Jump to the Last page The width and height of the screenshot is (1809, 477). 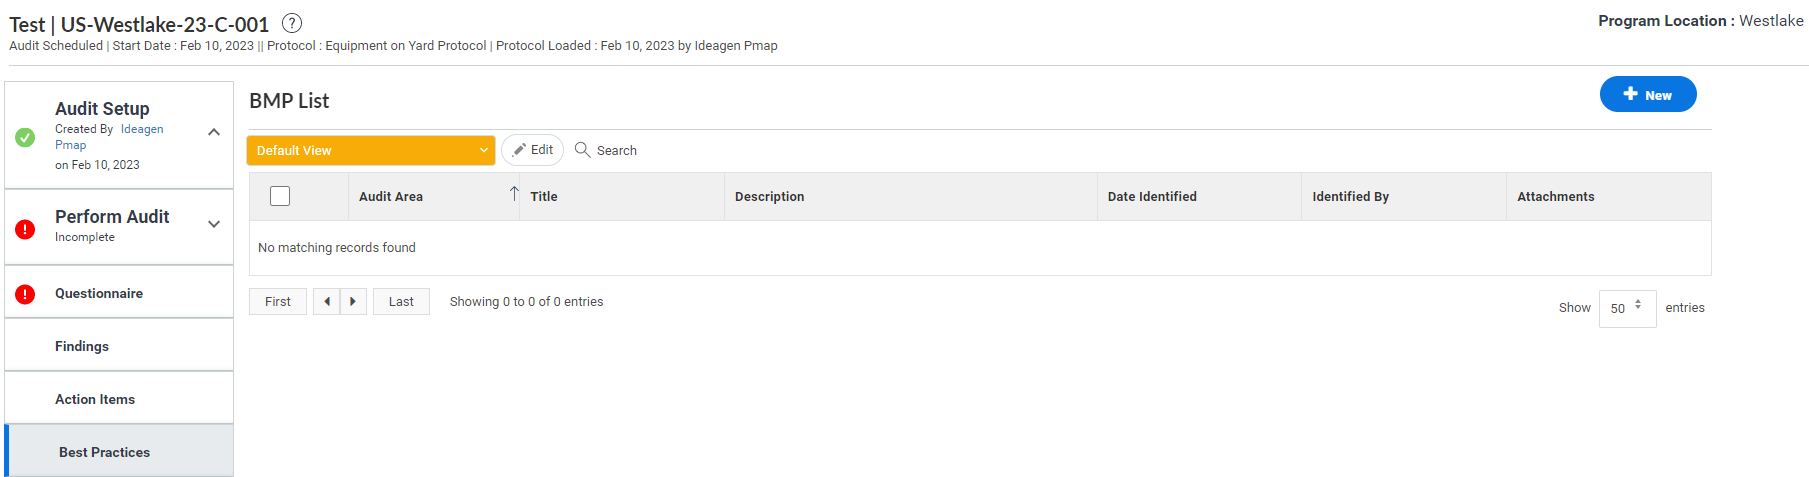pyautogui.click(x=401, y=301)
